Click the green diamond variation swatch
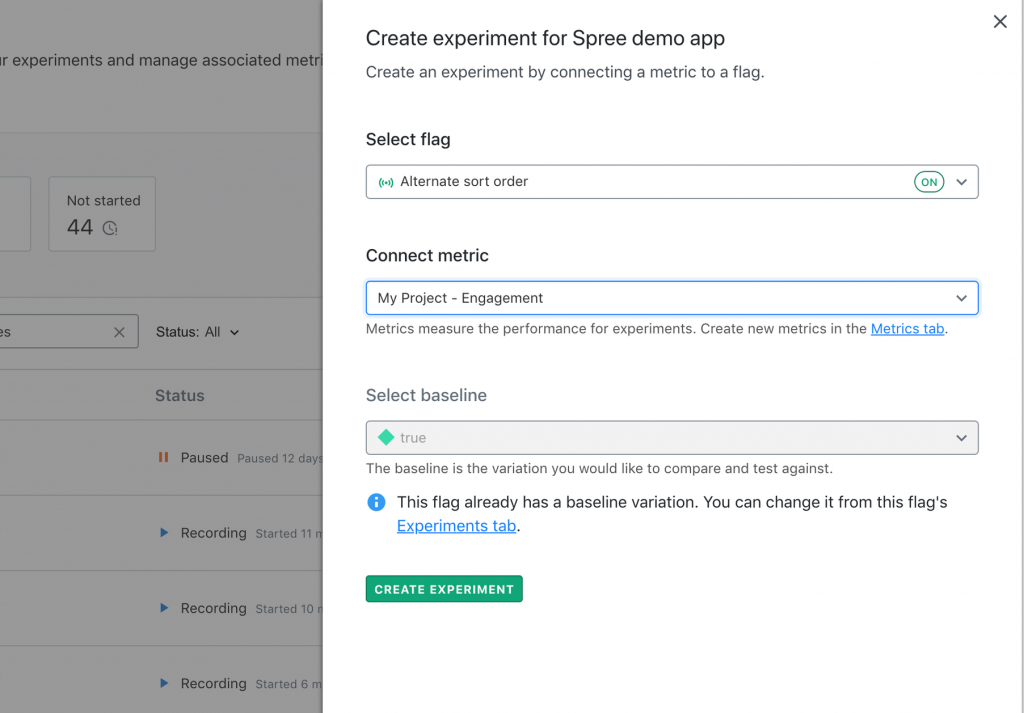1024x713 pixels. pyautogui.click(x=386, y=438)
